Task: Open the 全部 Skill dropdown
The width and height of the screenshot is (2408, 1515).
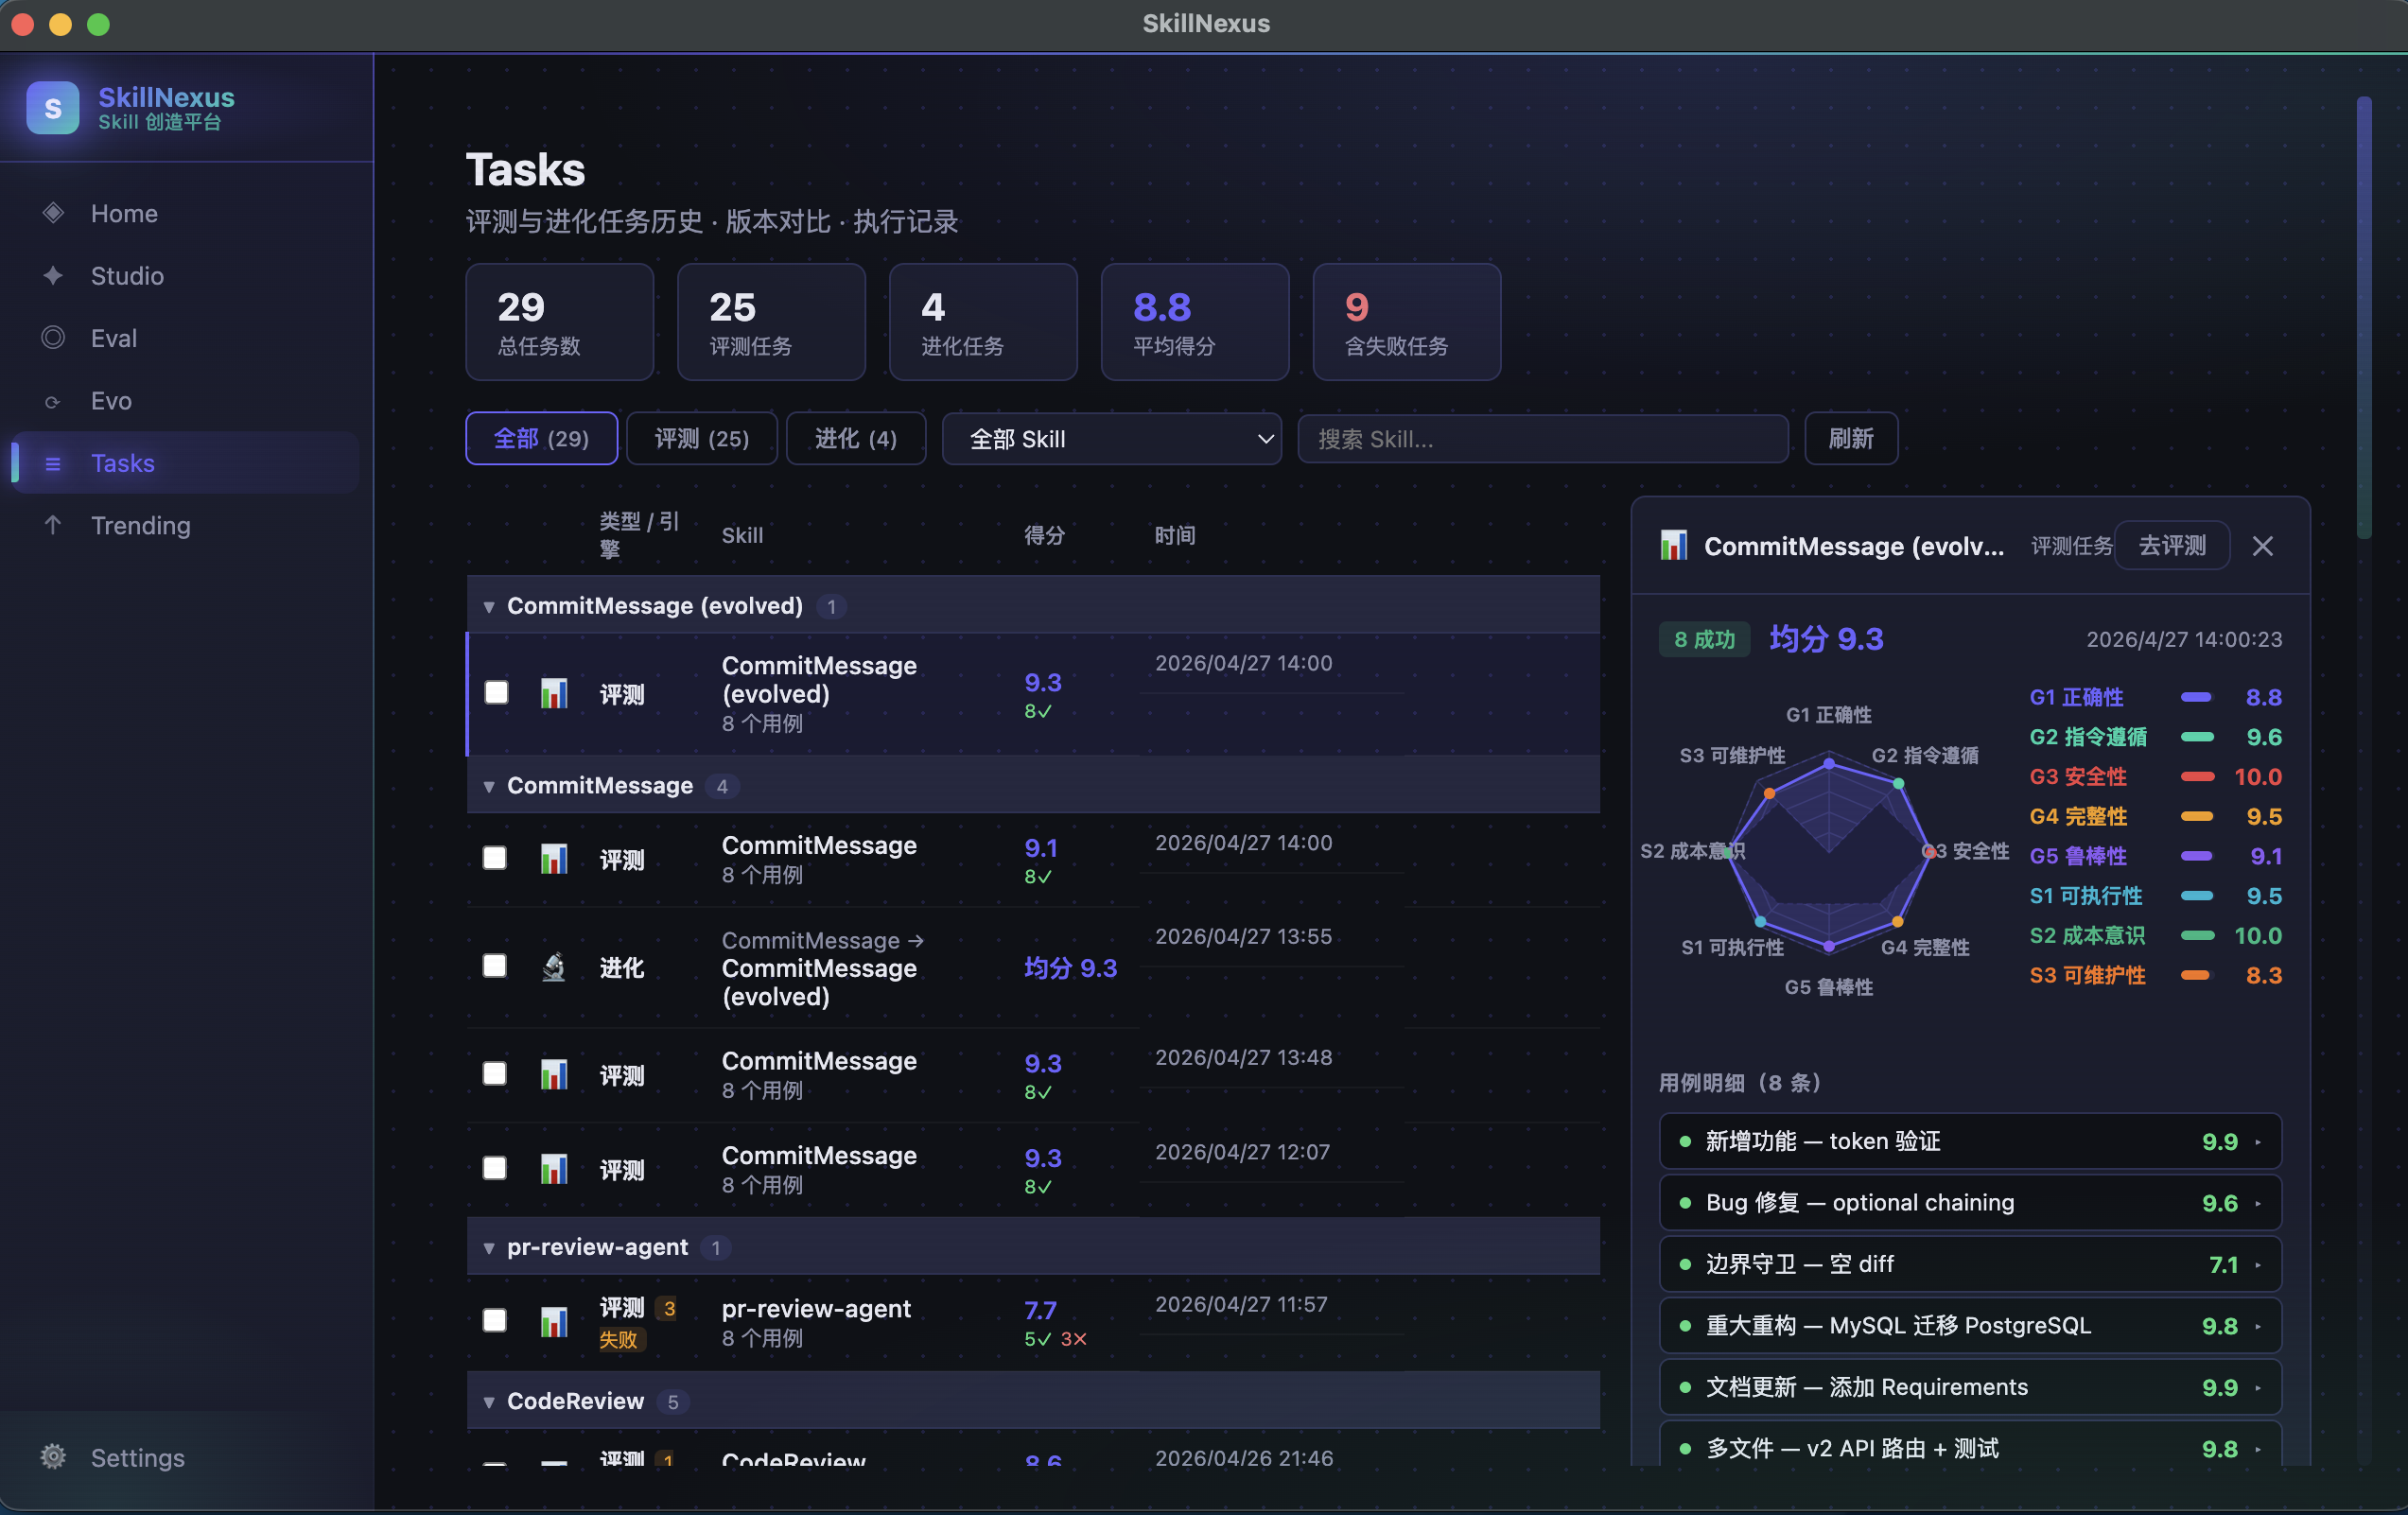Action: 1111,439
